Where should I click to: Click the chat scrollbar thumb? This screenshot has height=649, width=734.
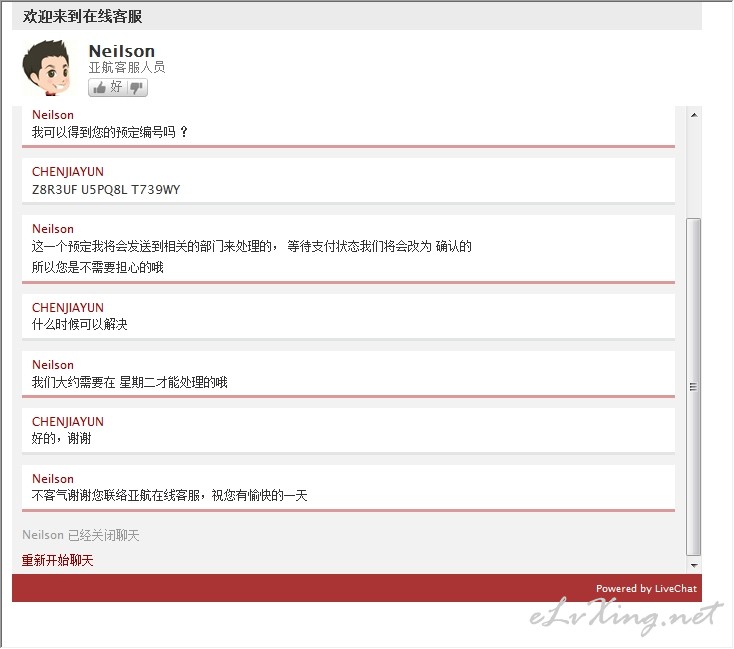point(694,387)
